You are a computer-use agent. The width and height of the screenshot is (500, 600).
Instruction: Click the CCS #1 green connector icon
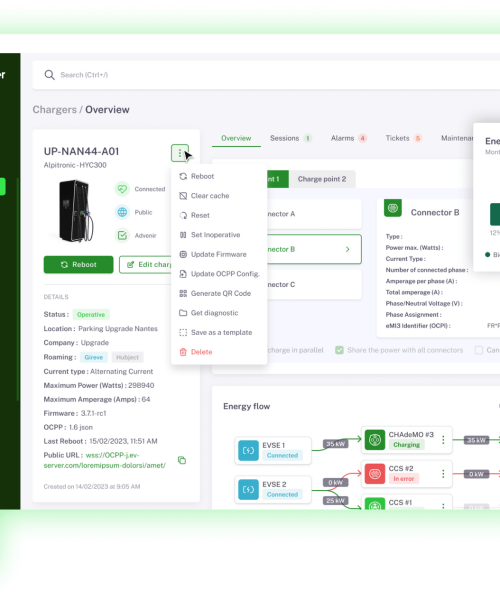click(375, 504)
